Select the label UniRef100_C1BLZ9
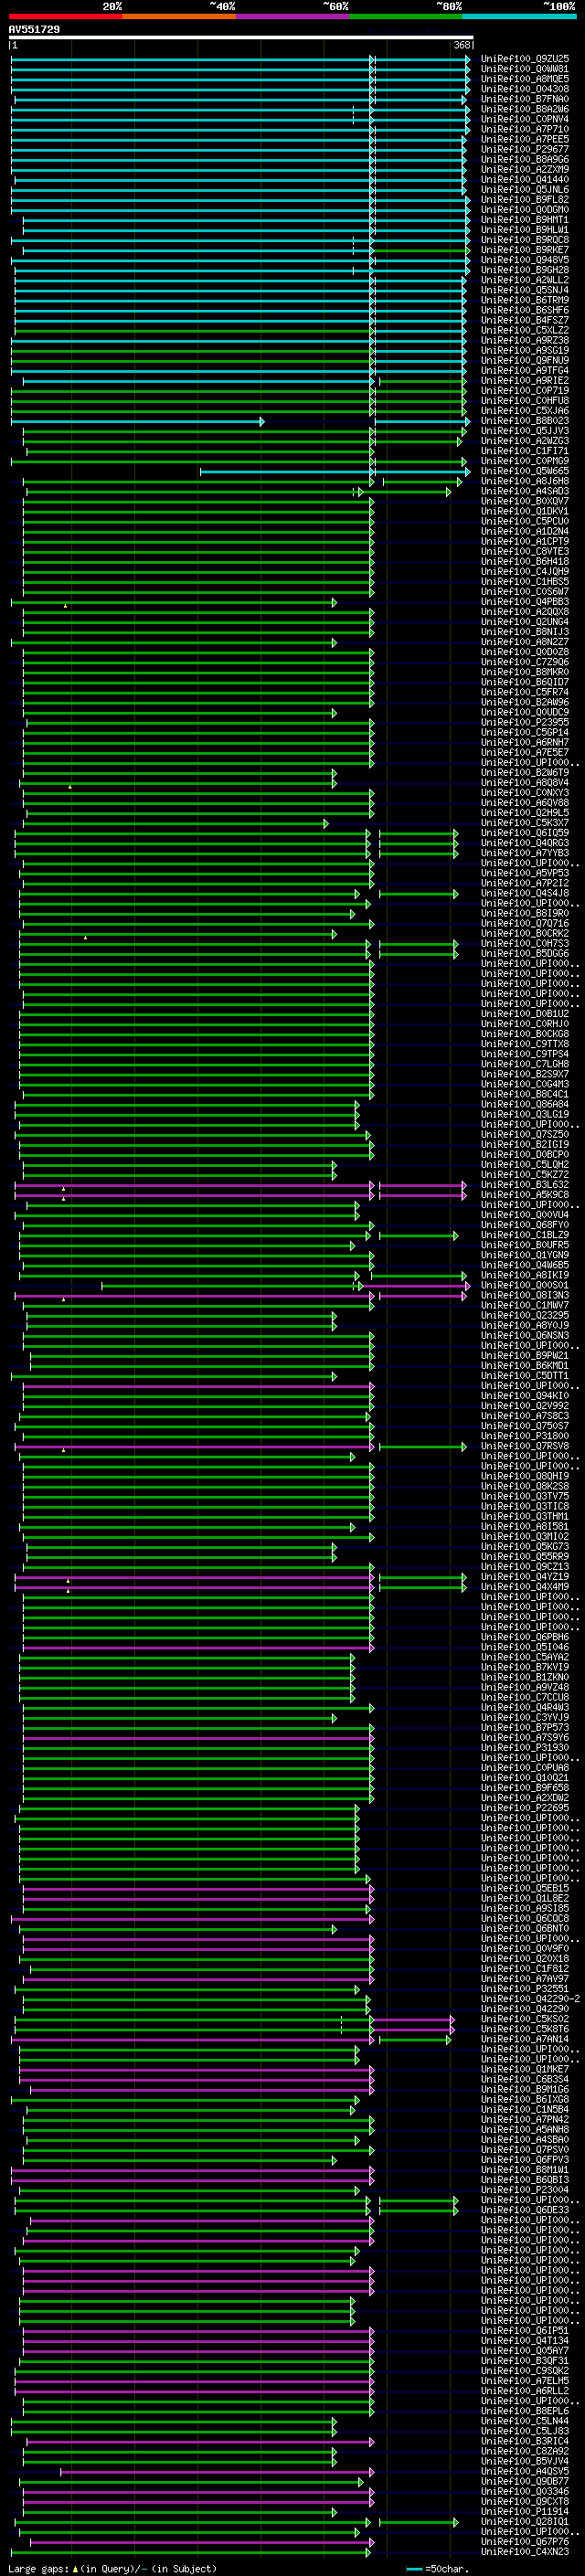This screenshot has width=585, height=2576. click(525, 1235)
